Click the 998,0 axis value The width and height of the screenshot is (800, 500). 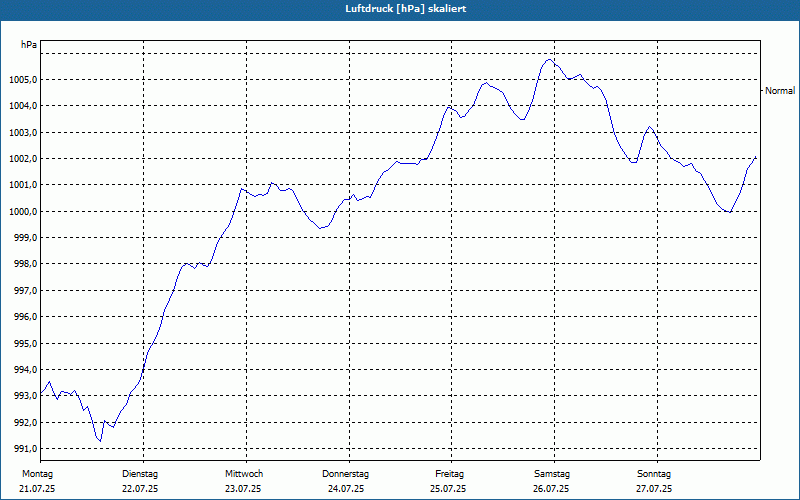point(25,264)
